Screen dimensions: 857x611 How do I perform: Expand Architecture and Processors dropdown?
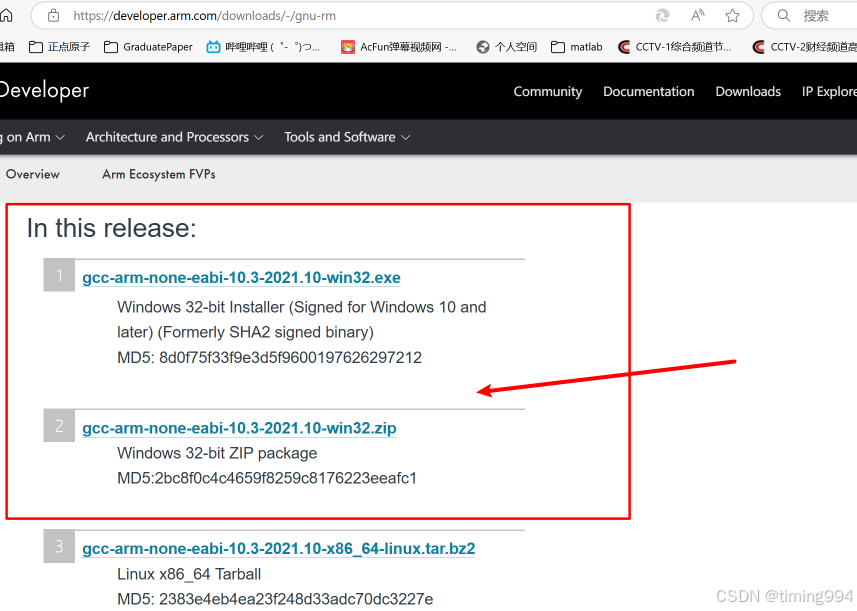174,137
